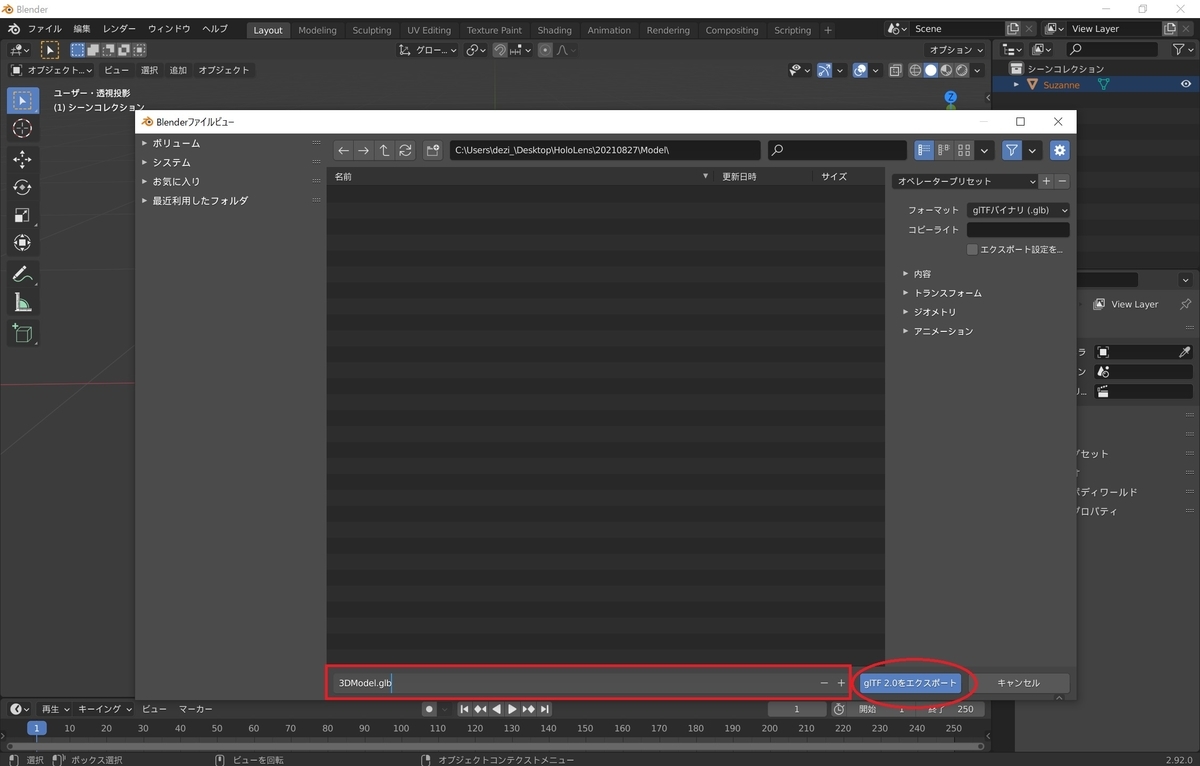
Task: Toggle the file browser settings gear
Action: (1060, 150)
